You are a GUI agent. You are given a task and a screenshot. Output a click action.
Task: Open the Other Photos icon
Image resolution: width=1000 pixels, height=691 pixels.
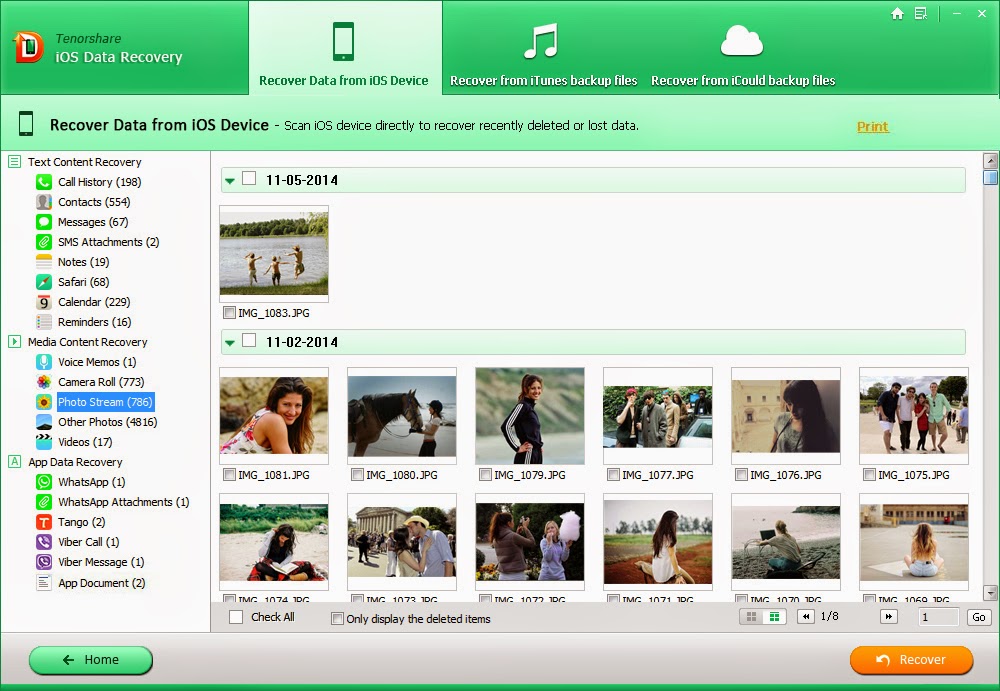click(x=44, y=422)
